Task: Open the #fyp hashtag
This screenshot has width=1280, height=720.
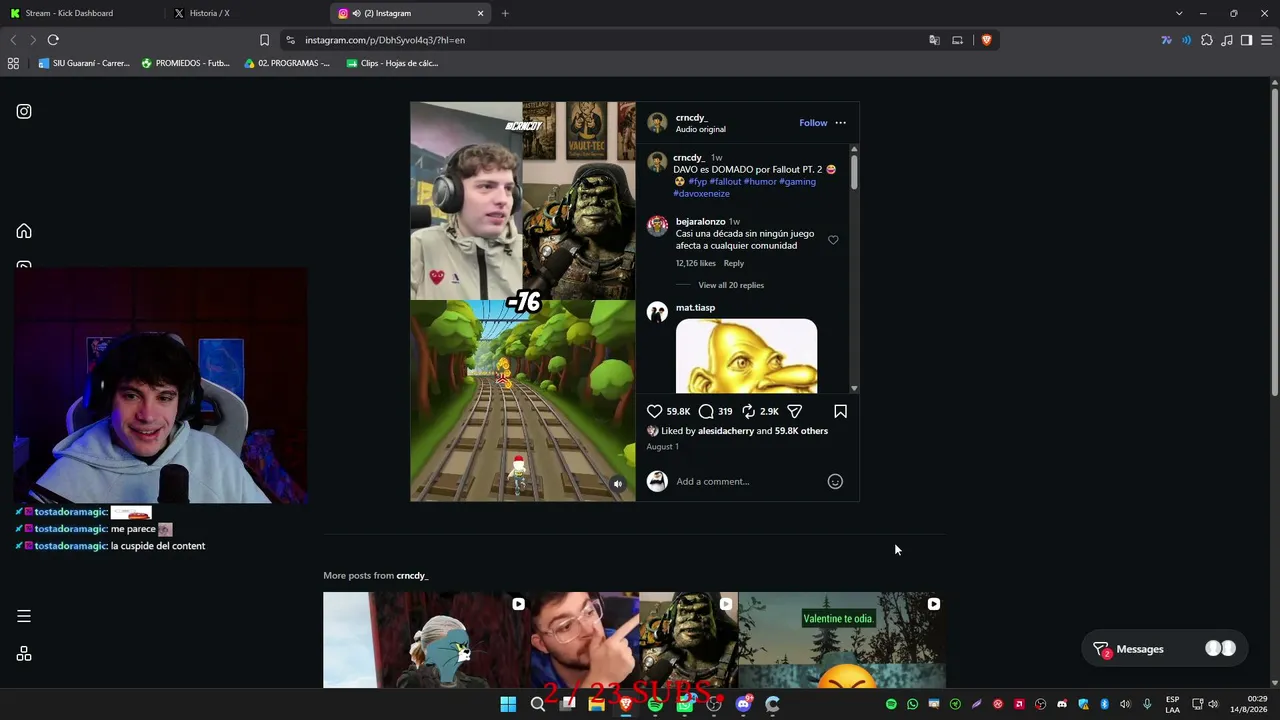Action: tap(698, 181)
